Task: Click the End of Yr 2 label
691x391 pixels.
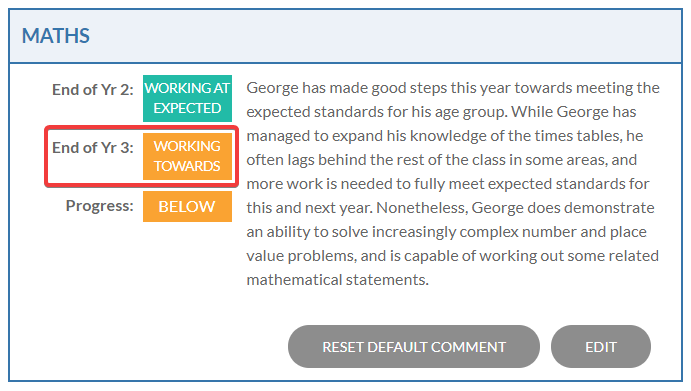Action: point(93,89)
